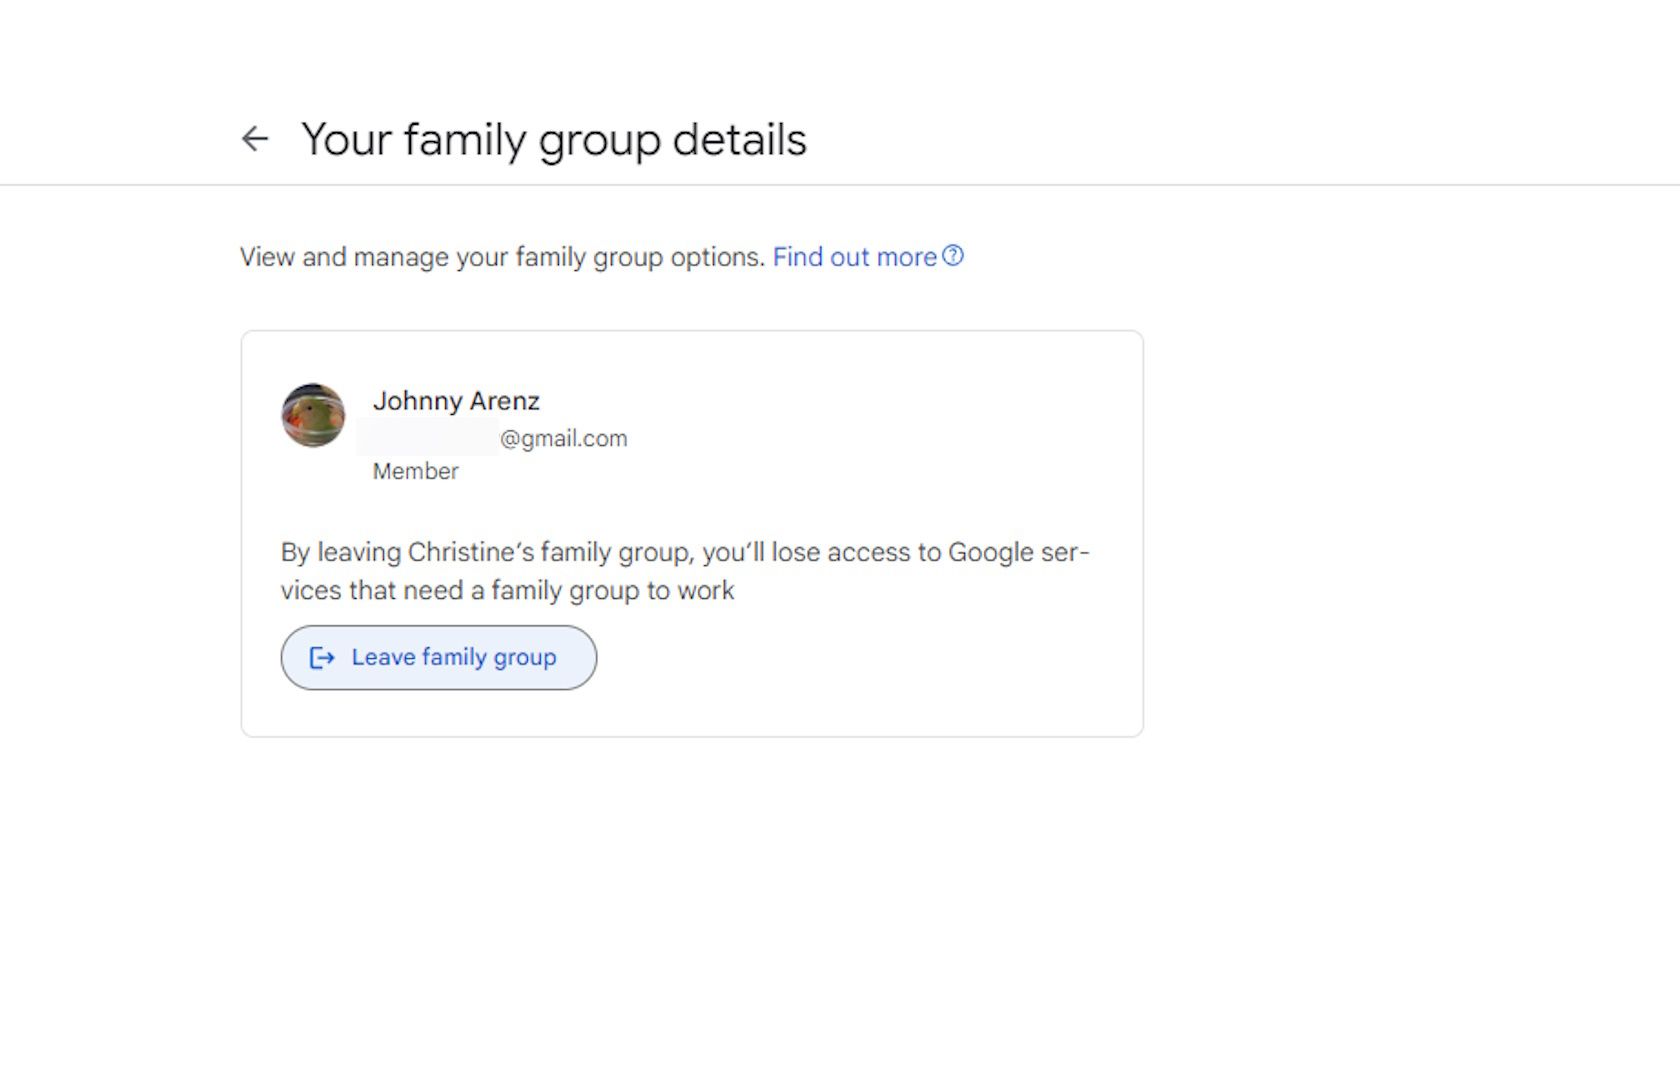Screen dimensions: 1680x1084
Task: Click the family member details card
Action: pyautogui.click(x=693, y=532)
